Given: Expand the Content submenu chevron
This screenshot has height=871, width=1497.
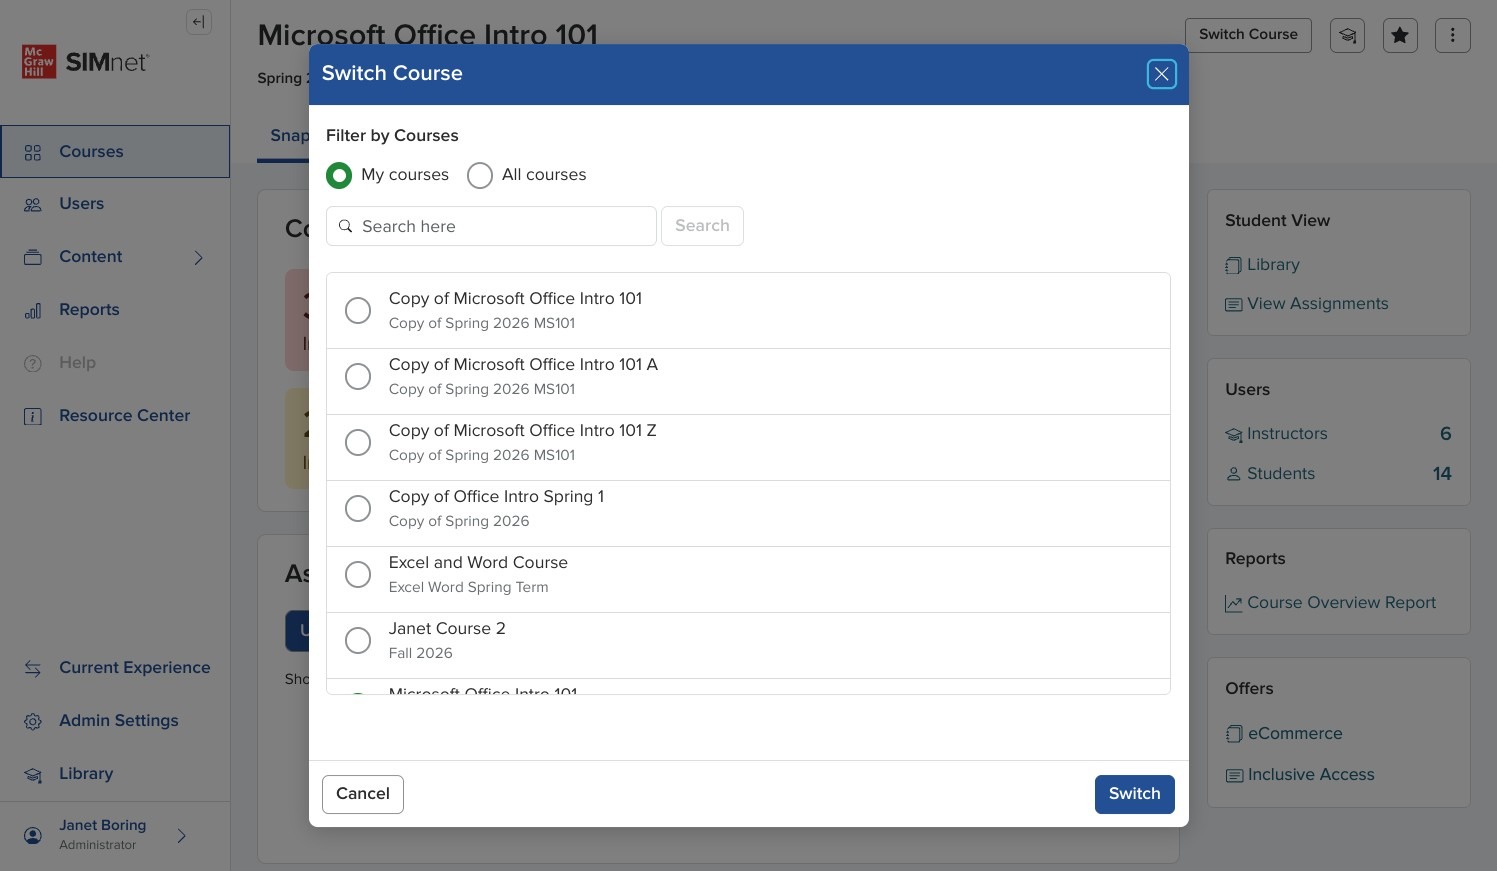Looking at the screenshot, I should coord(199,257).
